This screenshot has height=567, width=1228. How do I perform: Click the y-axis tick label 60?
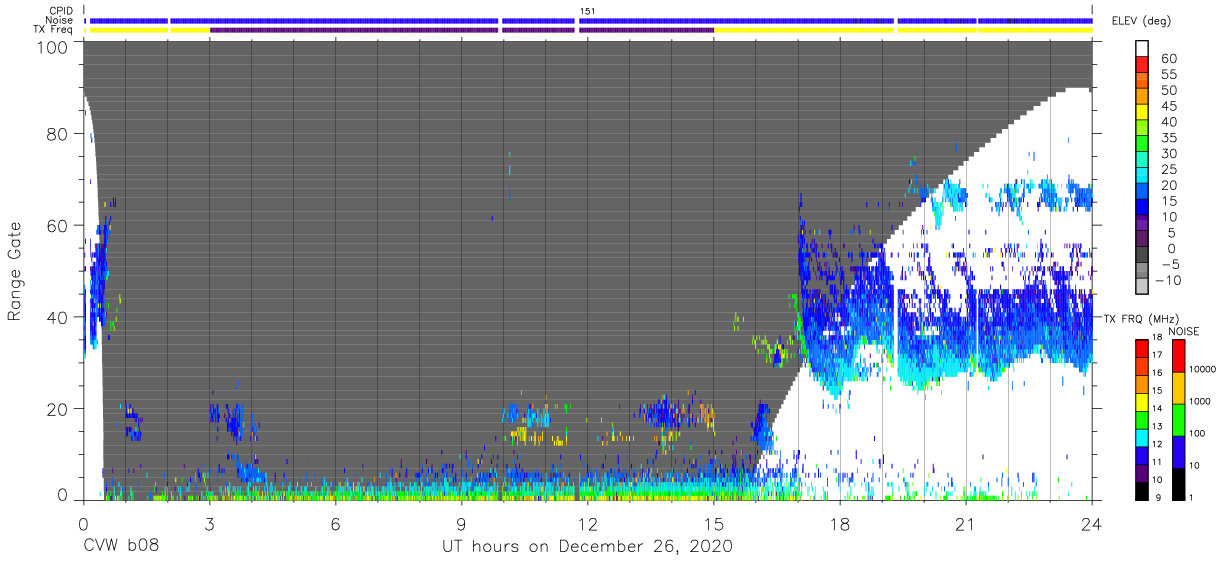tap(58, 225)
